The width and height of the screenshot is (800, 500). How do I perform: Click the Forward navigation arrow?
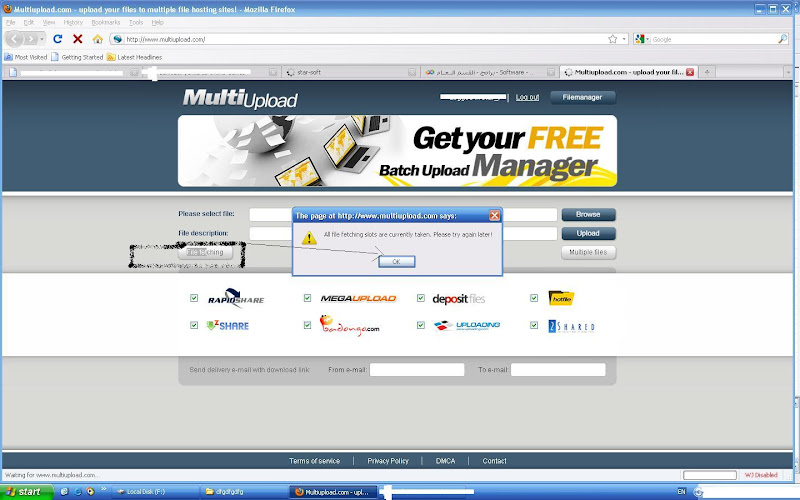click(31, 39)
